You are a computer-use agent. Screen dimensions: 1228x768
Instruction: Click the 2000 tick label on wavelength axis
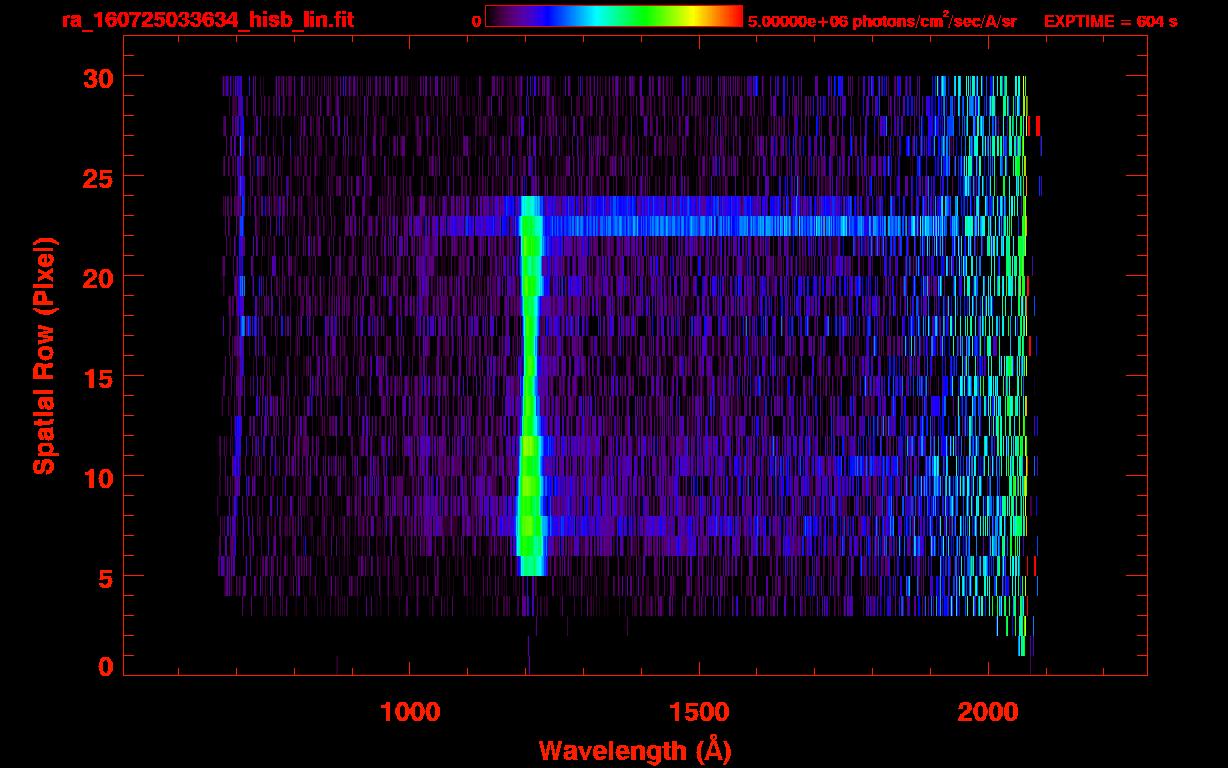[x=989, y=712]
